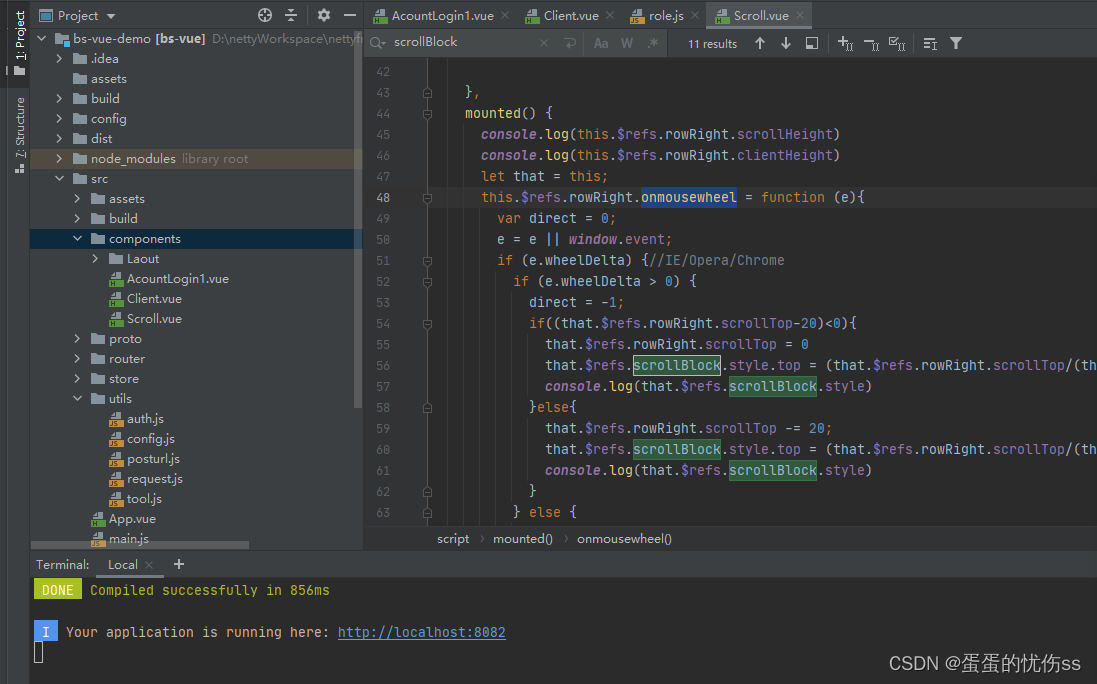The image size is (1097, 684).
Task: Switch to Client.vue editor tab
Action: point(562,15)
